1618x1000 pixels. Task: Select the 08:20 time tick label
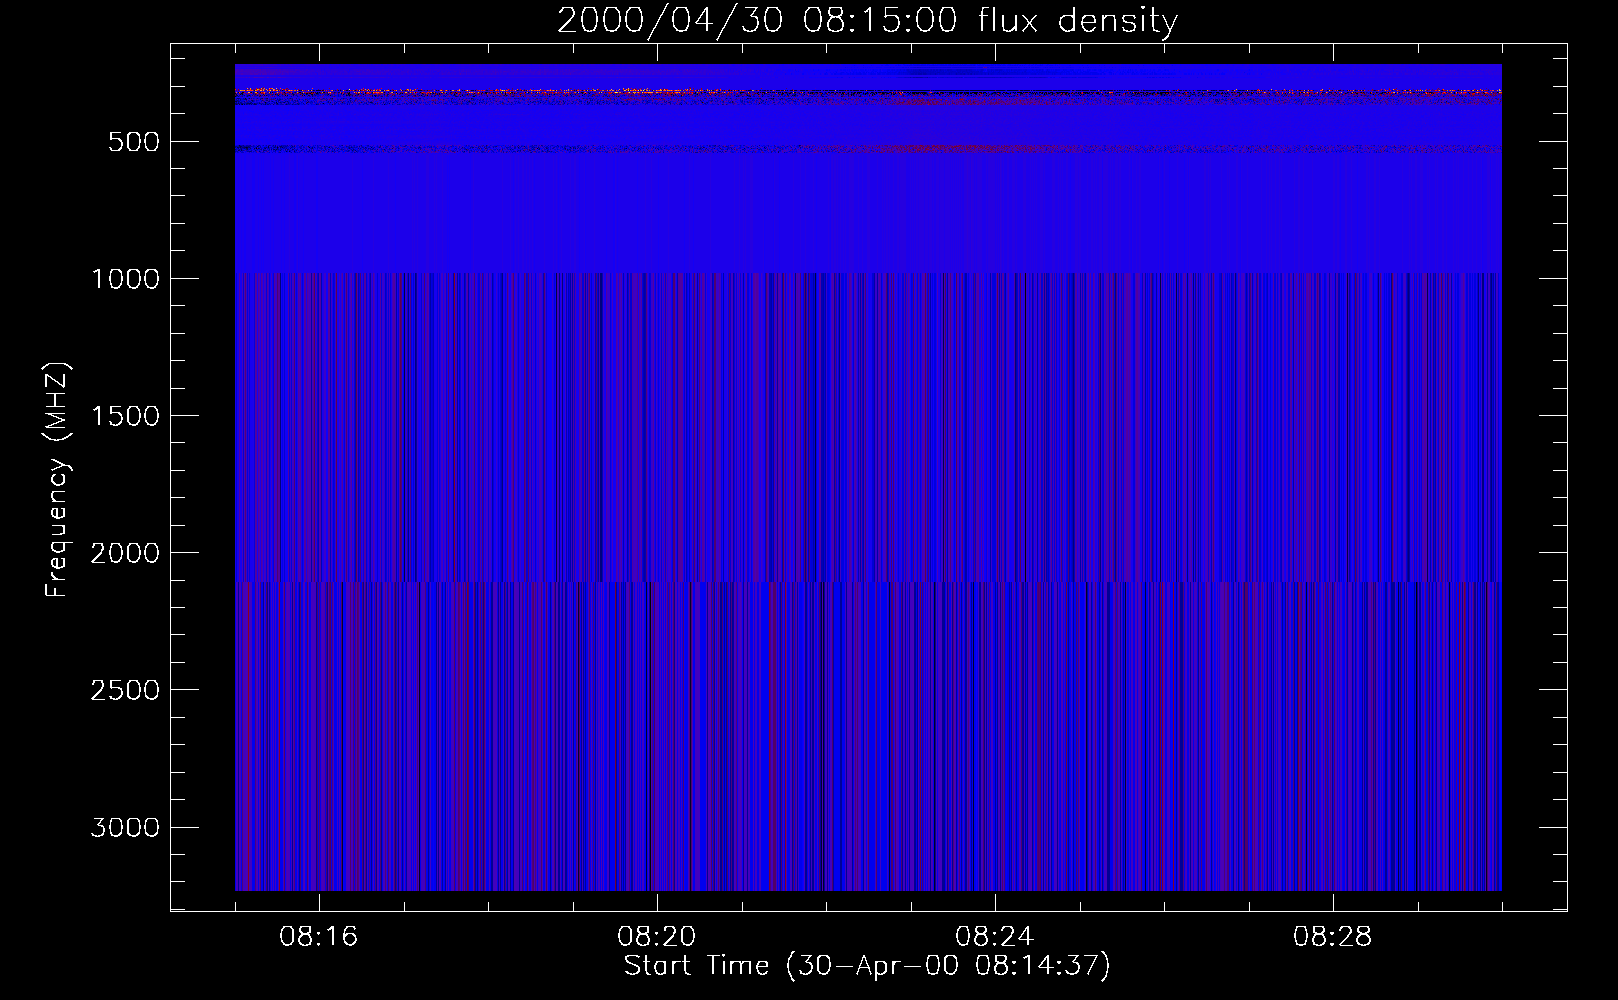[656, 937]
